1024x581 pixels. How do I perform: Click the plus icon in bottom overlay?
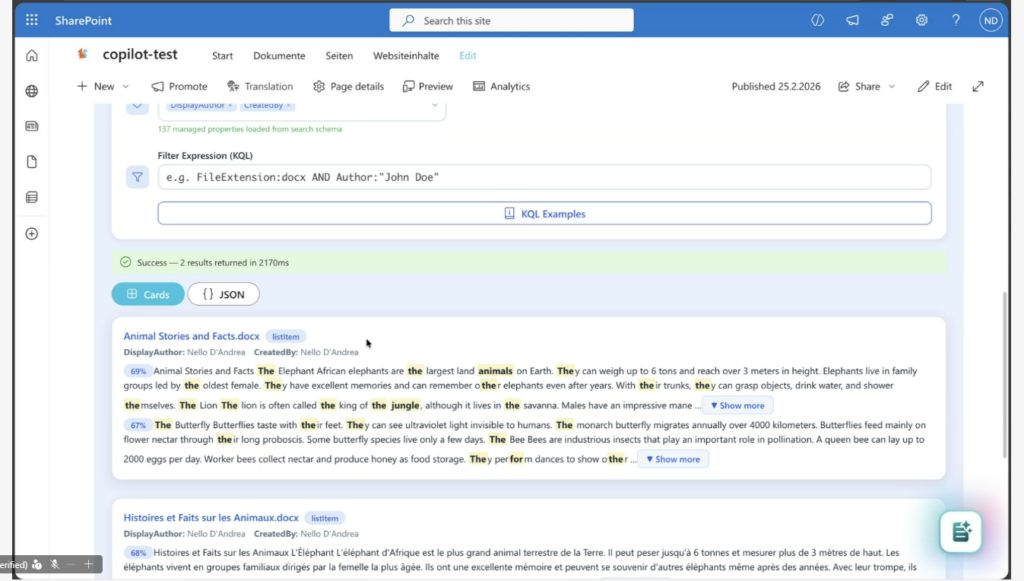[88, 564]
